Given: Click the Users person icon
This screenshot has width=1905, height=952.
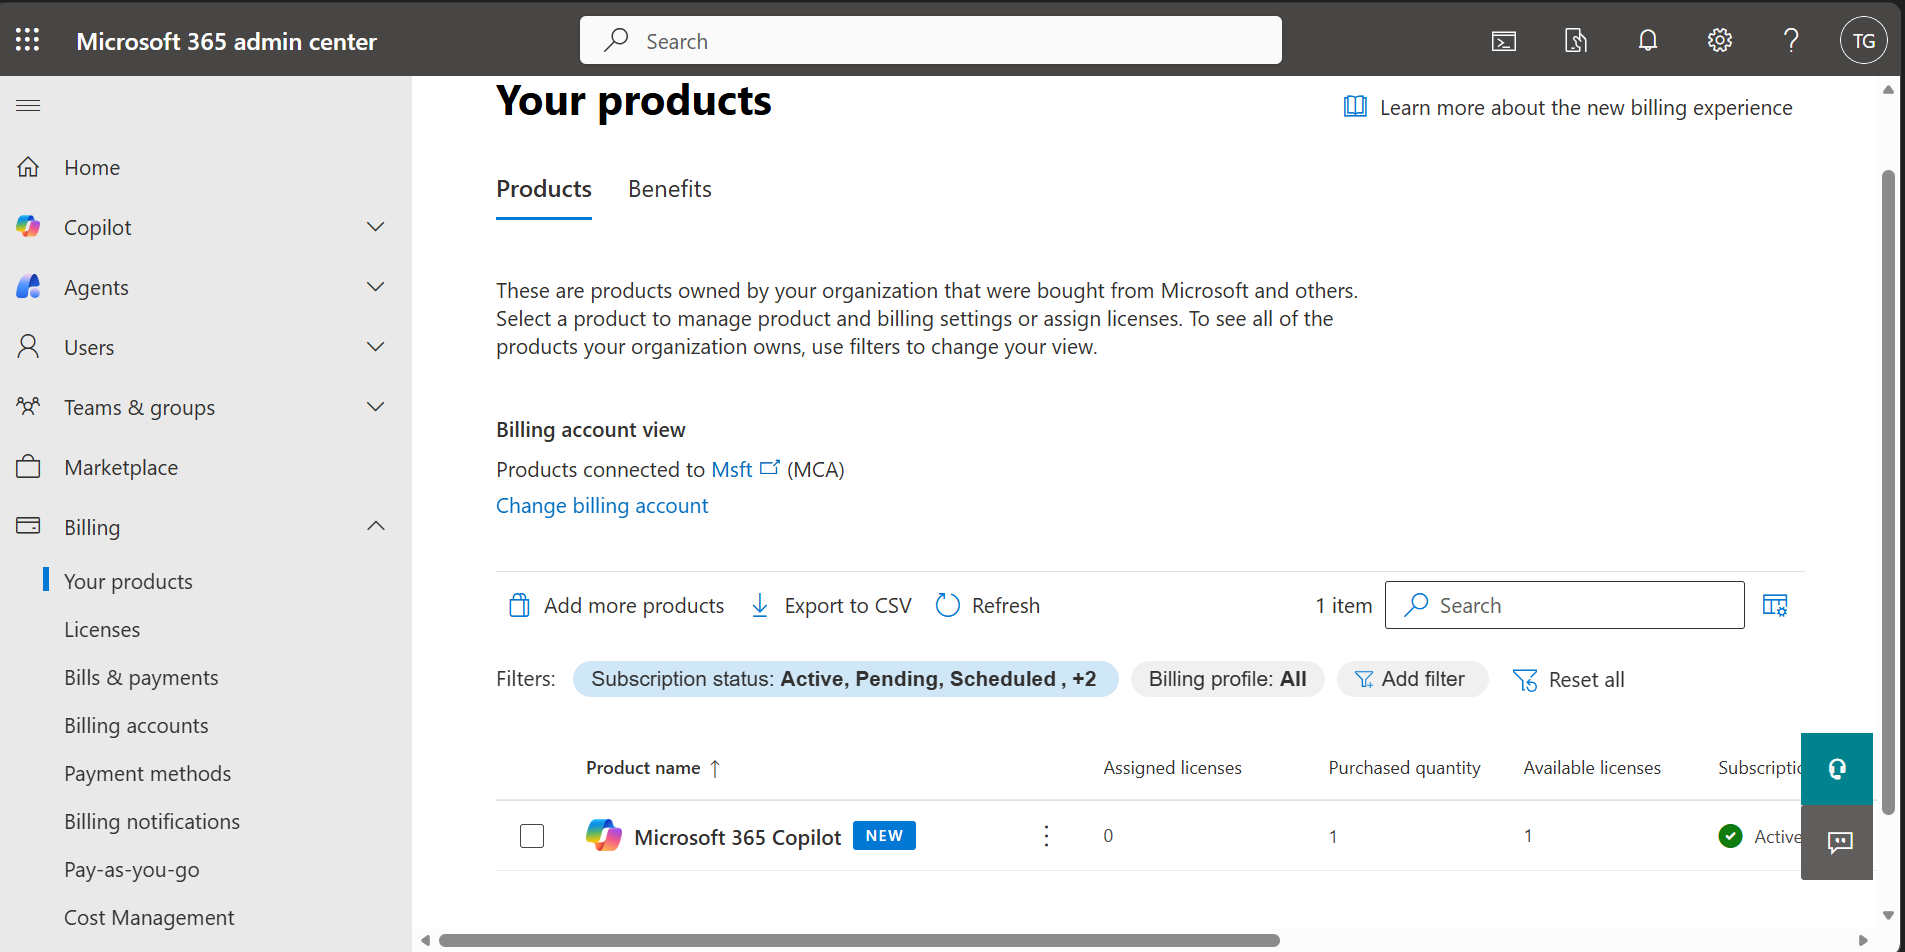Looking at the screenshot, I should [x=28, y=347].
